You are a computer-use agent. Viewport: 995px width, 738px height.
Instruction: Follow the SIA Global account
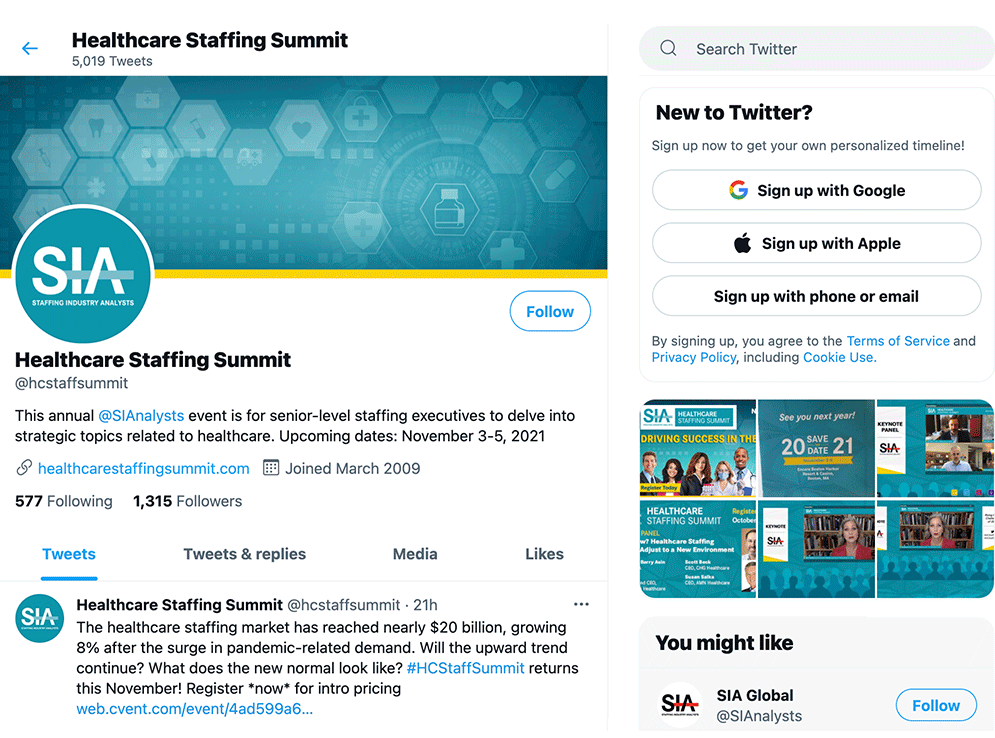coord(935,705)
